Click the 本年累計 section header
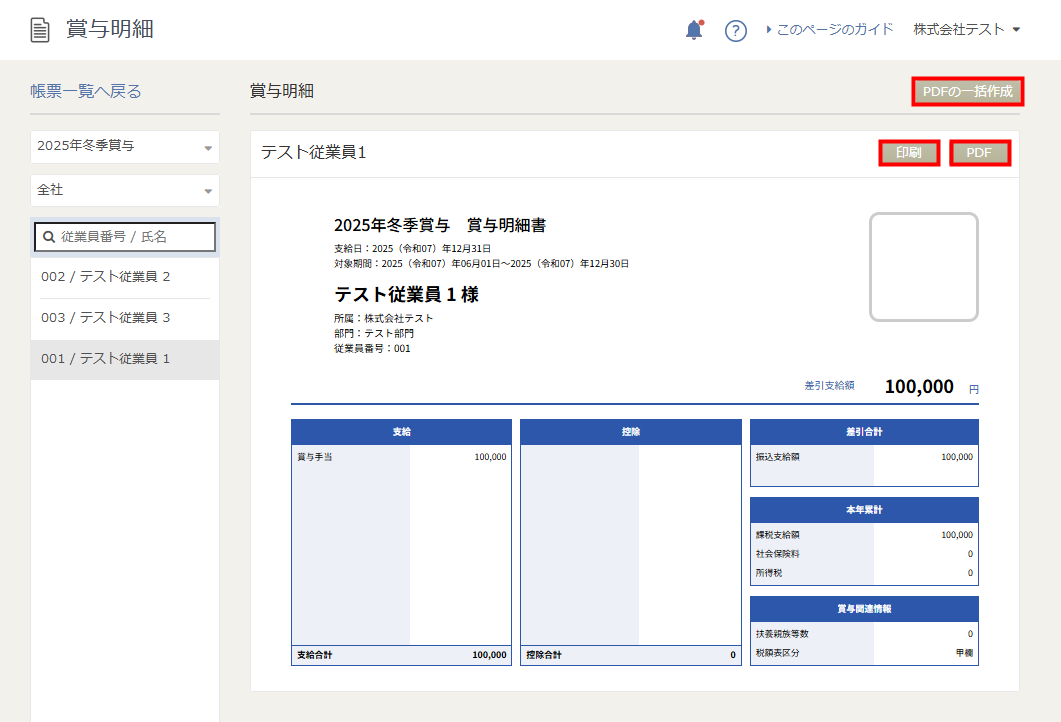Image resolution: width=1061 pixels, height=722 pixels. [x=864, y=510]
